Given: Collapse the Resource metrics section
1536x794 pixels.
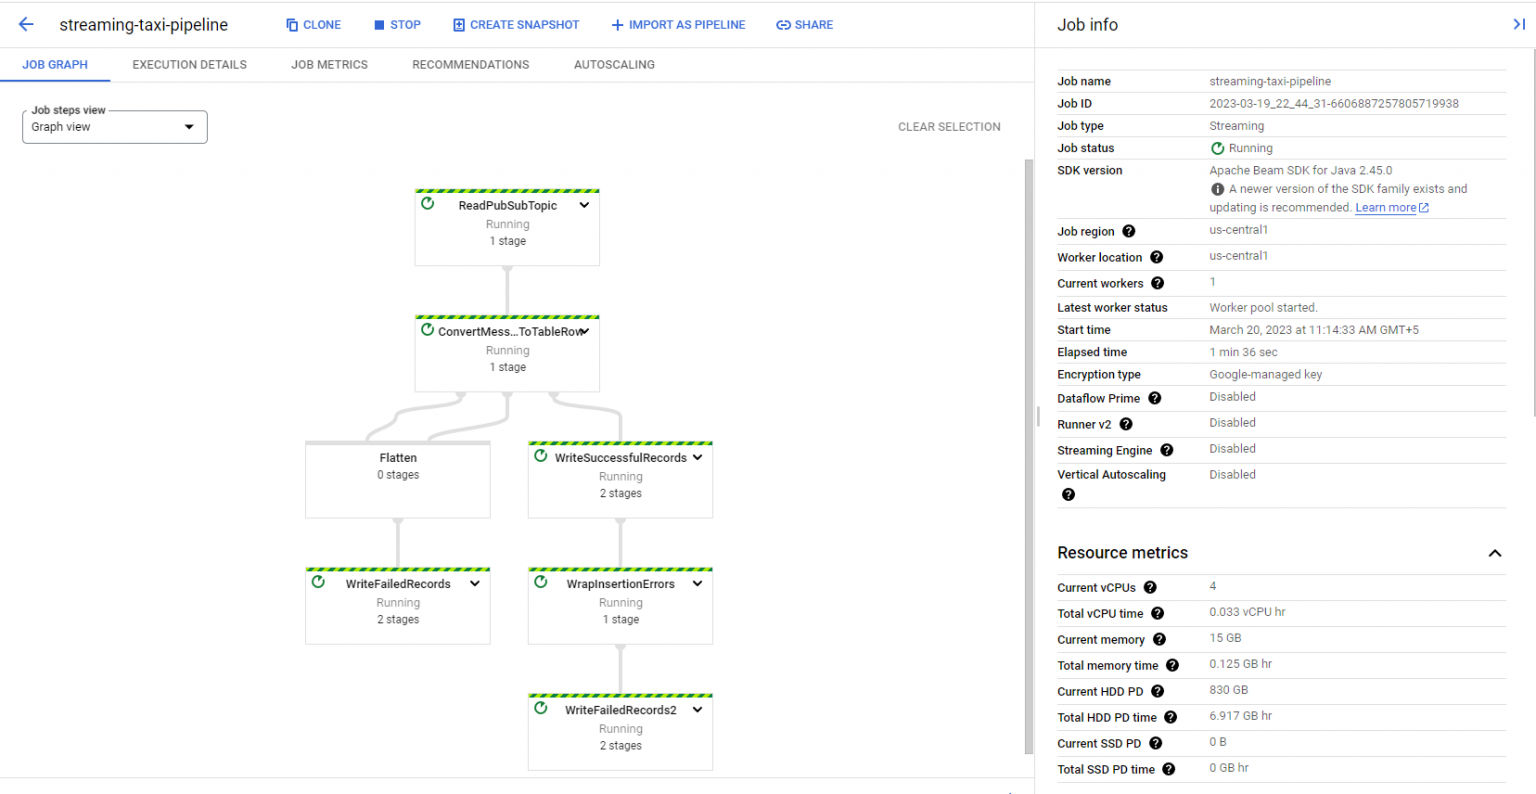Looking at the screenshot, I should [x=1494, y=553].
